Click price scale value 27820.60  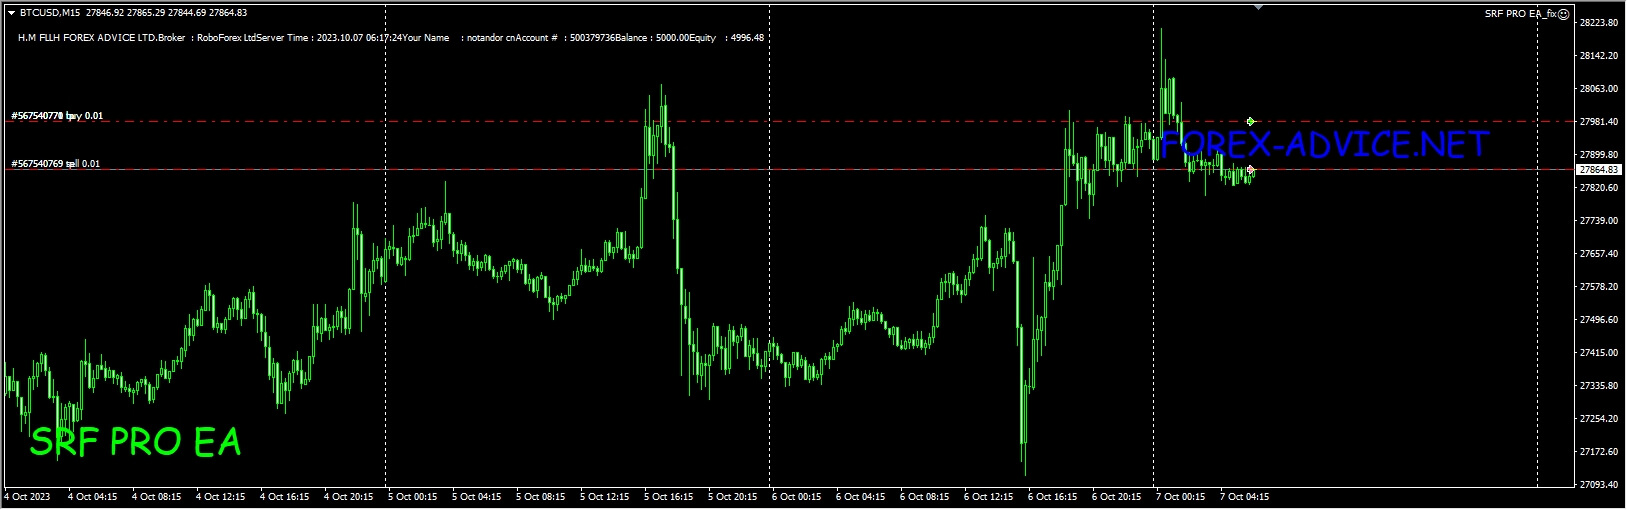[1598, 187]
